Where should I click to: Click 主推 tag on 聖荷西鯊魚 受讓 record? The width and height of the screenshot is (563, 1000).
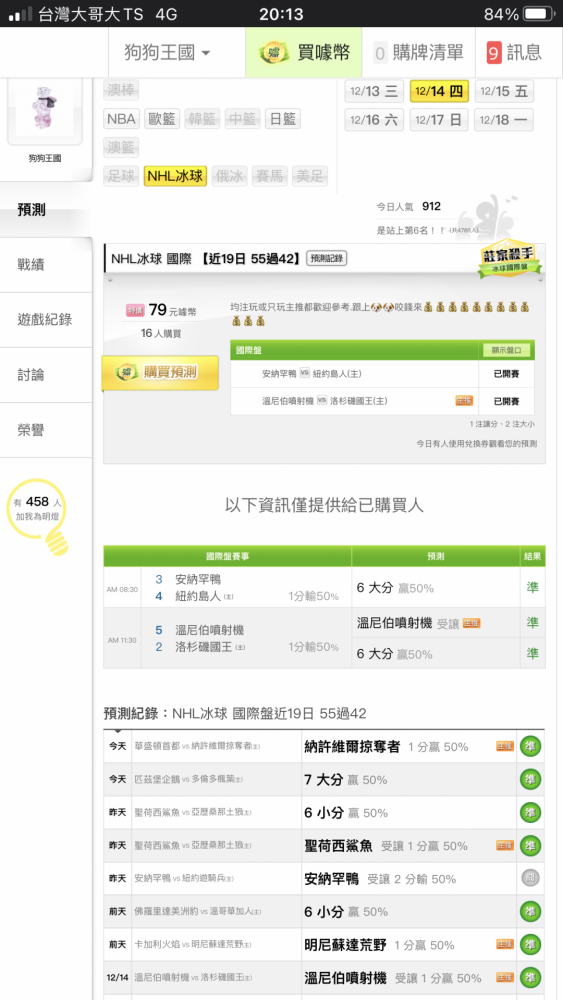[505, 846]
